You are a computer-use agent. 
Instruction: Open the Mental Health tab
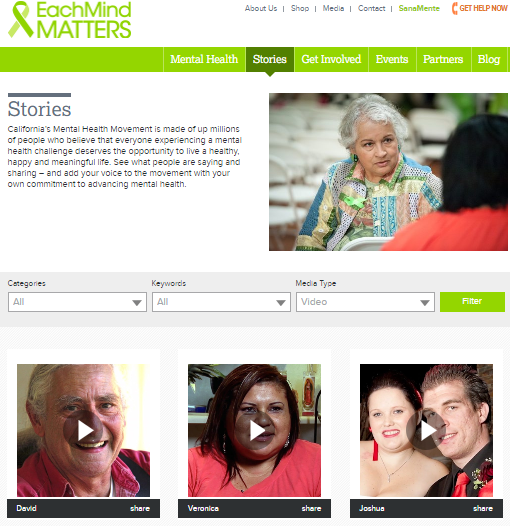tap(204, 59)
